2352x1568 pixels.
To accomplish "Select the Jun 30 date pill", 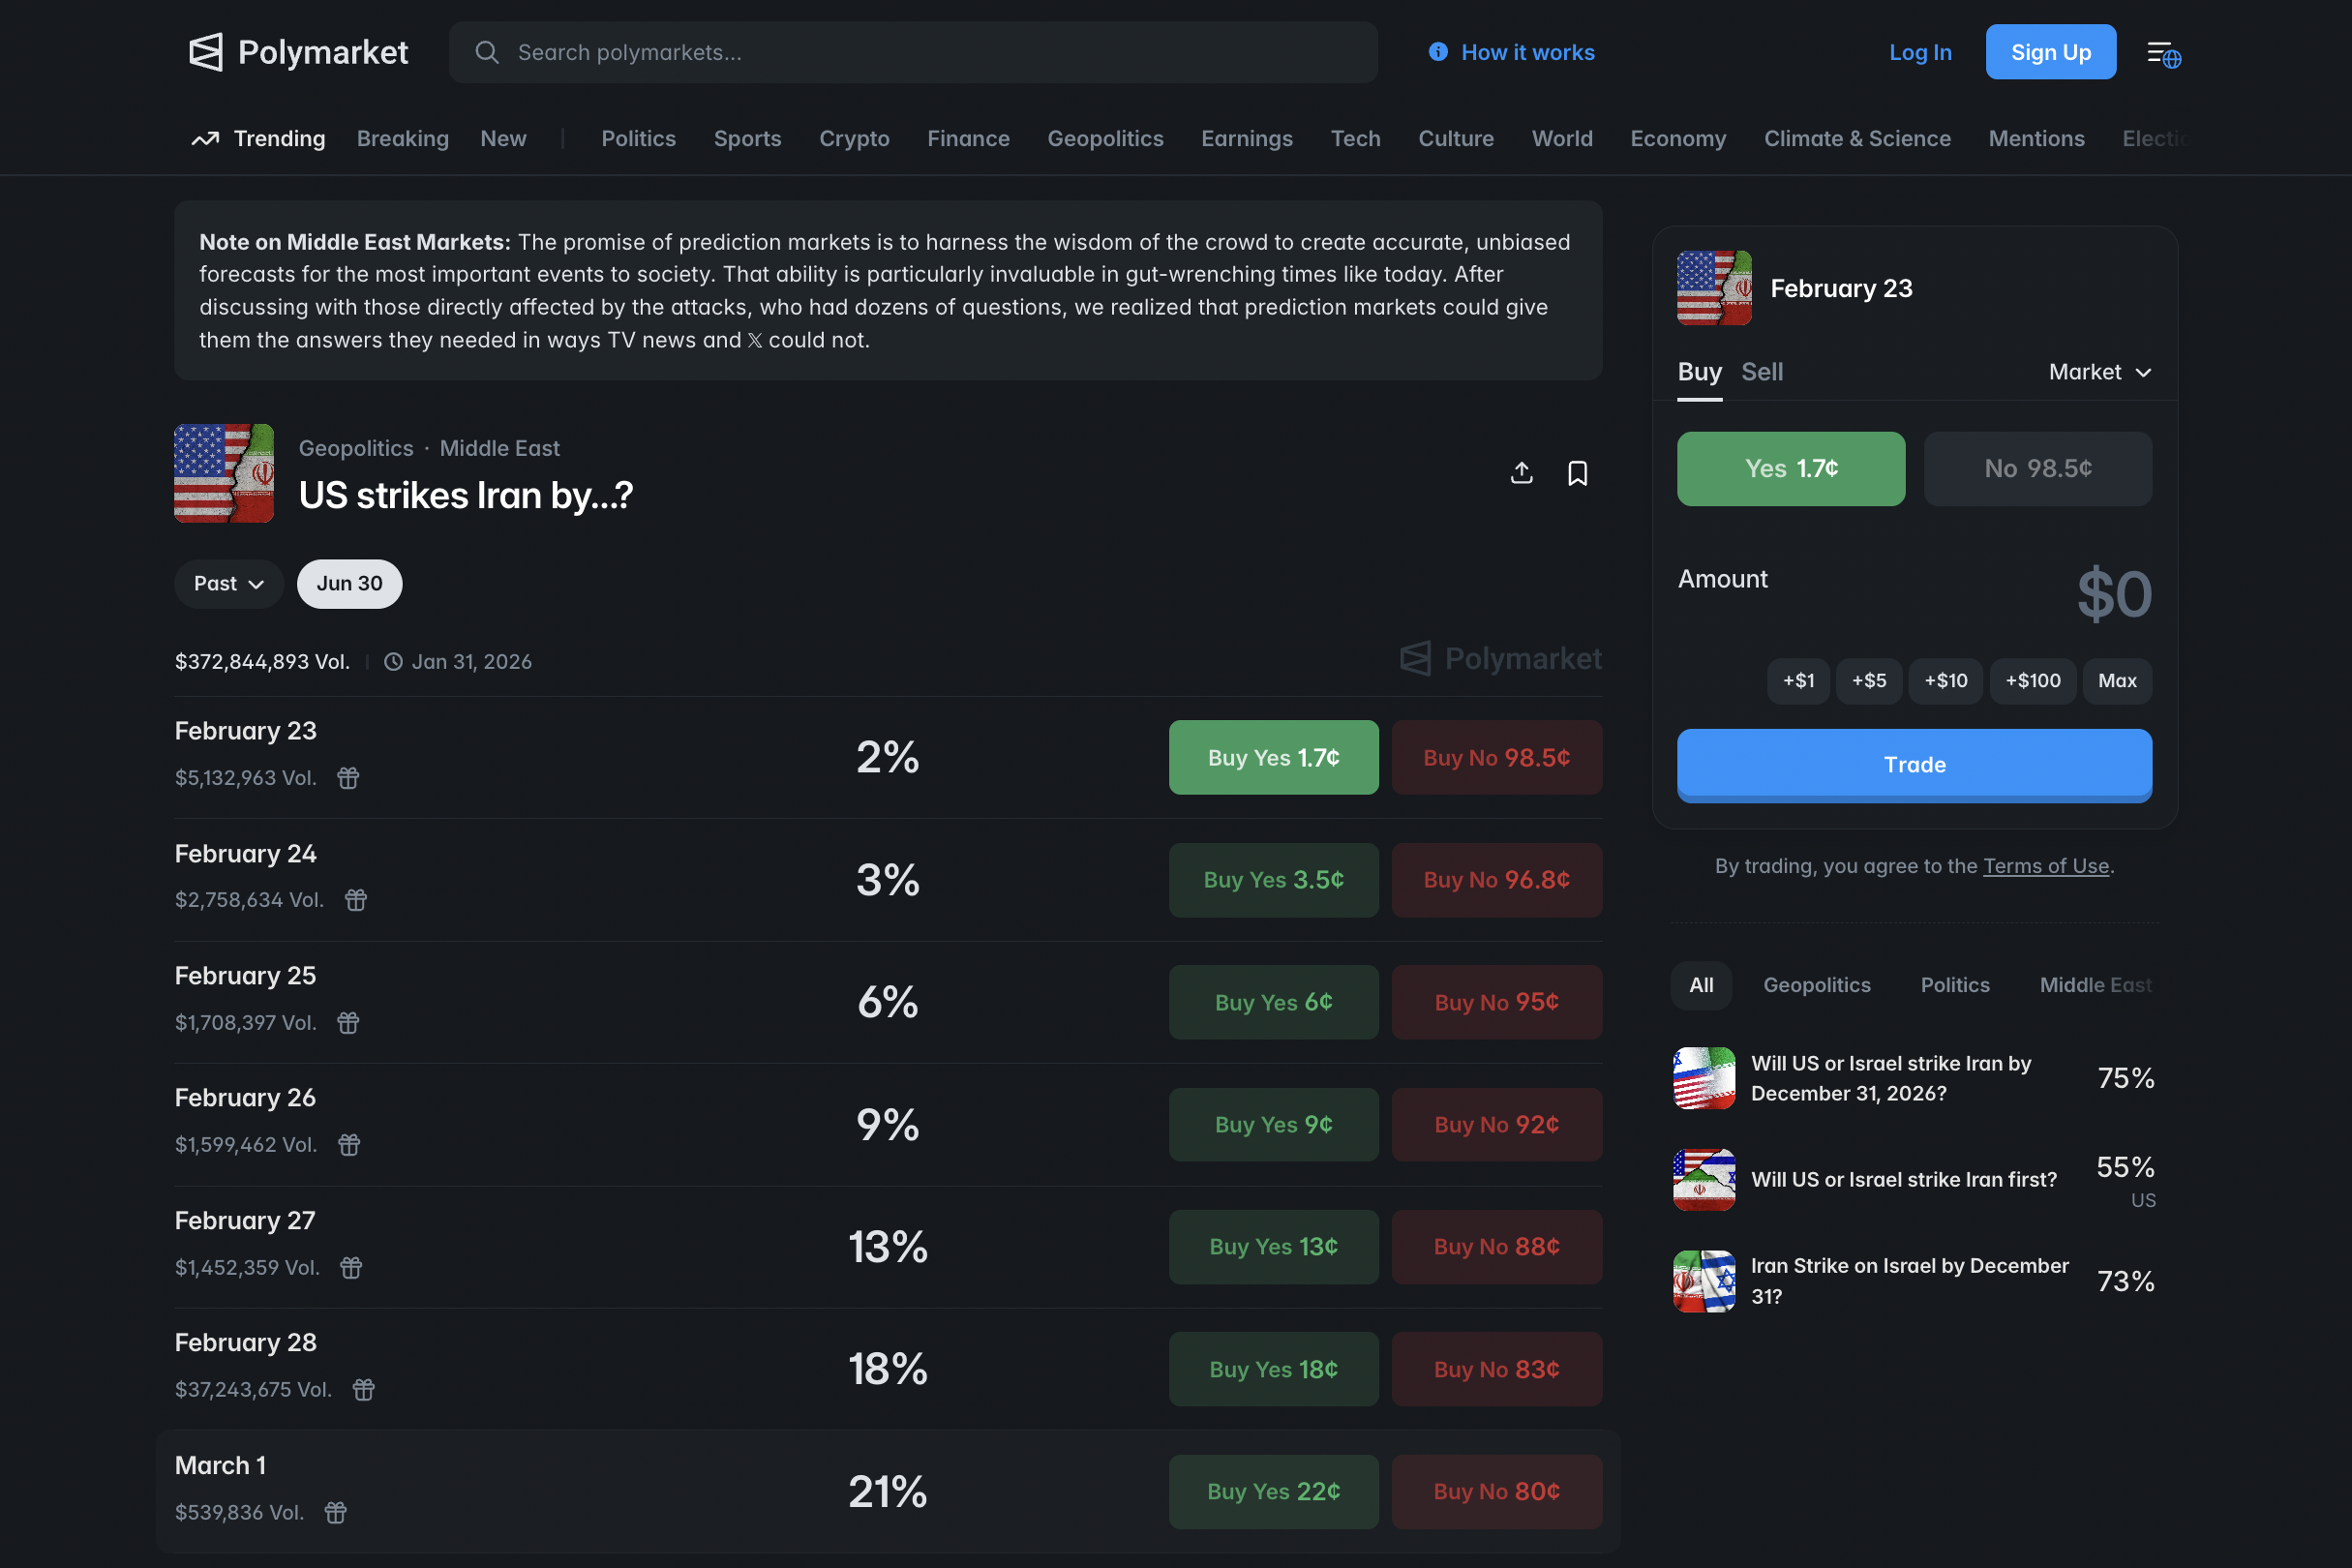I will pos(349,583).
